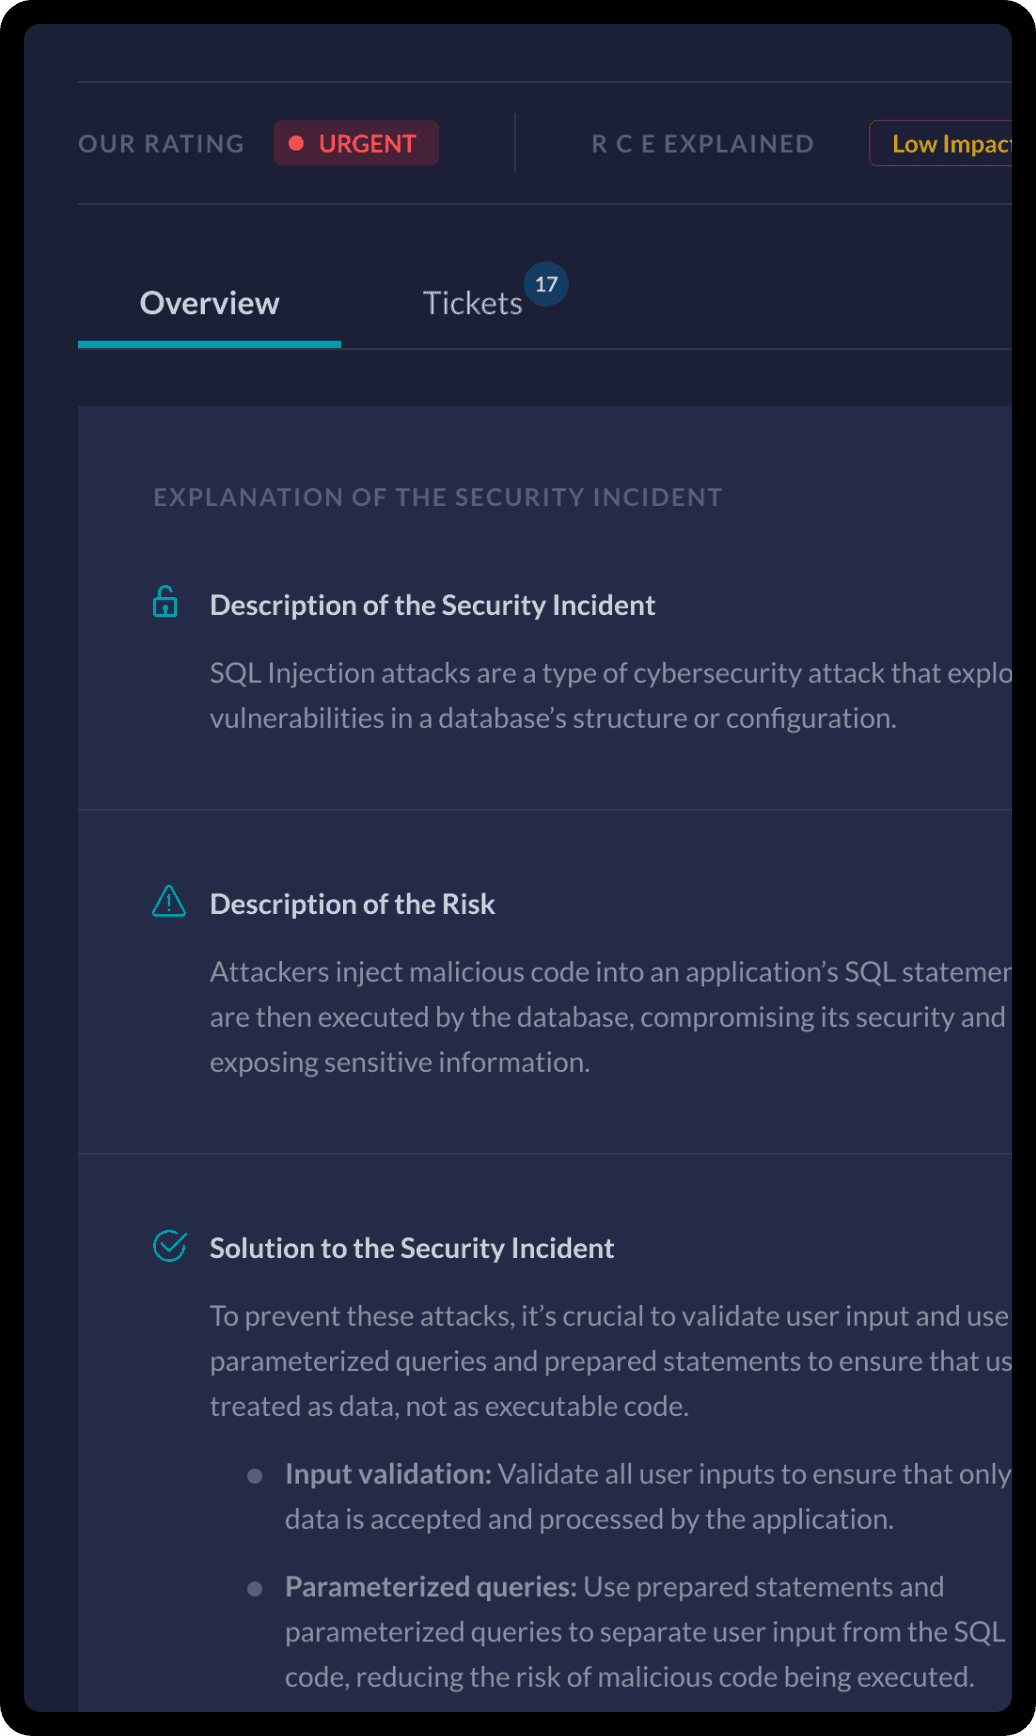The image size is (1036, 1736).
Task: Click the bold Input validation label
Action: click(x=388, y=1474)
